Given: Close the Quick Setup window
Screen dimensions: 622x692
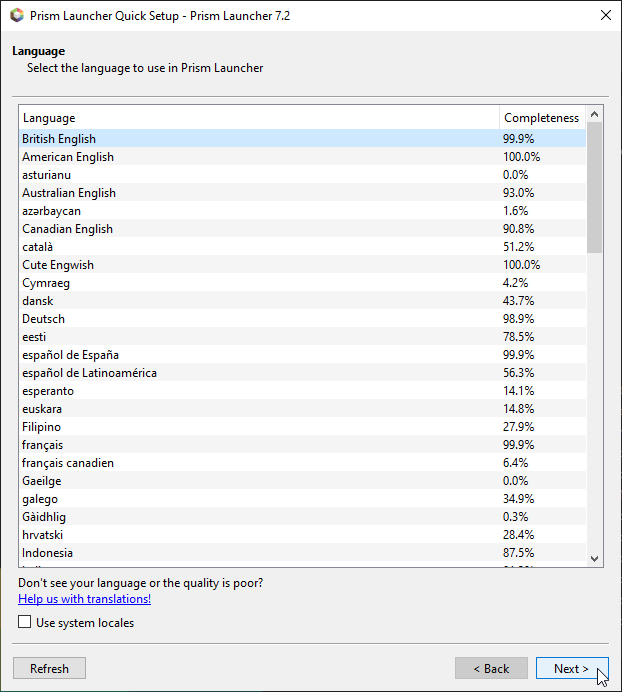Looking at the screenshot, I should [x=605, y=16].
